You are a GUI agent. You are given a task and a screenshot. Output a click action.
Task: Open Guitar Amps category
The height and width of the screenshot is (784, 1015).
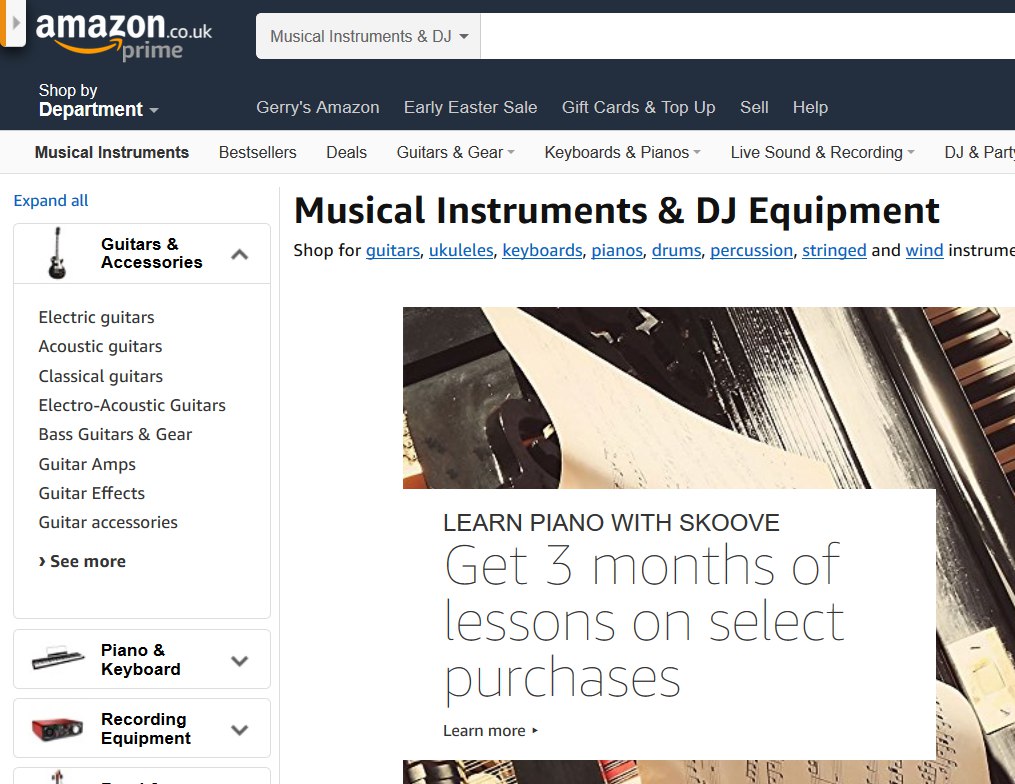(87, 464)
